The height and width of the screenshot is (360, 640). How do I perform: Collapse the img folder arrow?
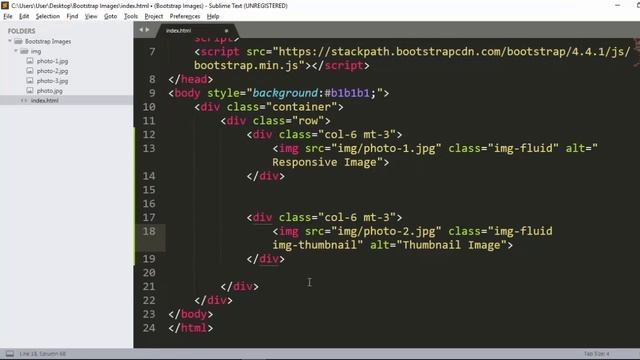tap(16, 51)
